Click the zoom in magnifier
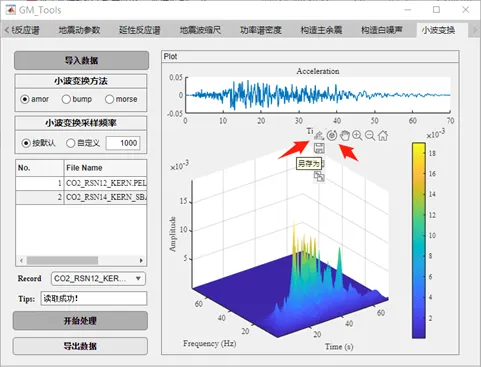Screen dimensions: 481x367 [x=357, y=135]
